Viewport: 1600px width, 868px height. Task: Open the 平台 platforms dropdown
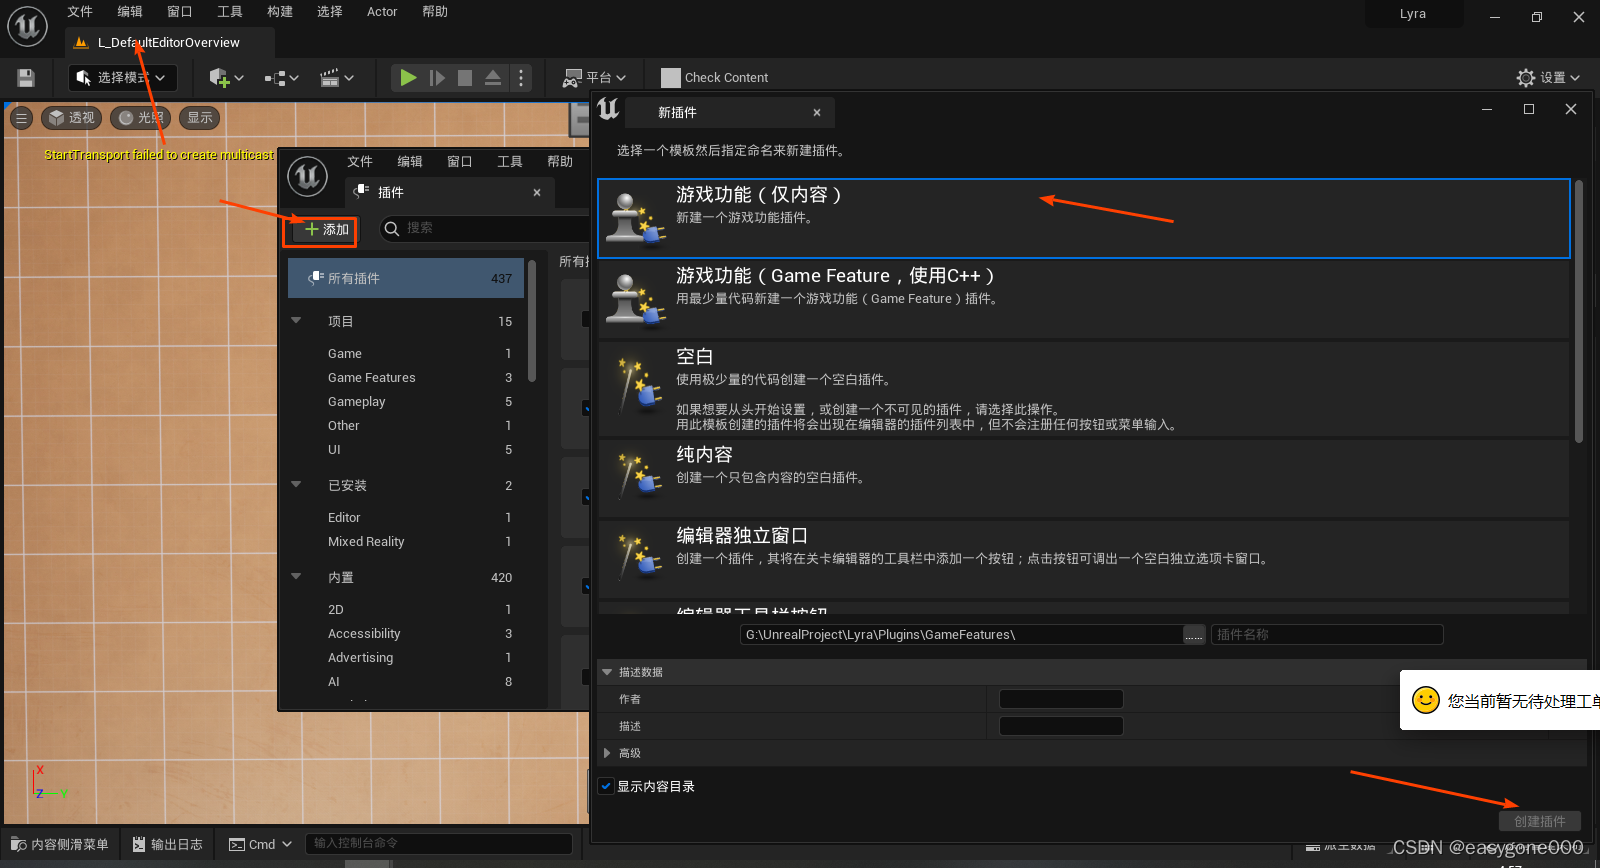[595, 78]
